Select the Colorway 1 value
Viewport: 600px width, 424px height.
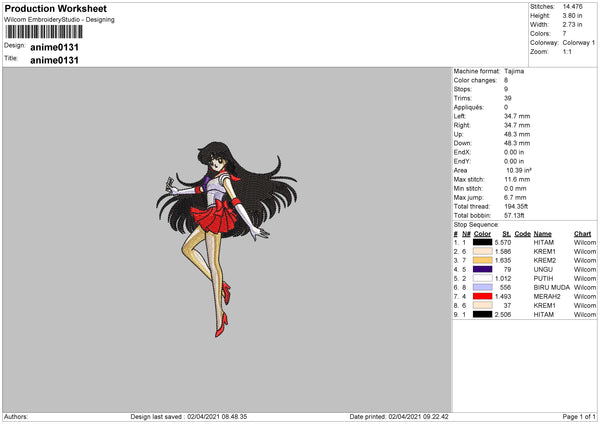[578, 43]
